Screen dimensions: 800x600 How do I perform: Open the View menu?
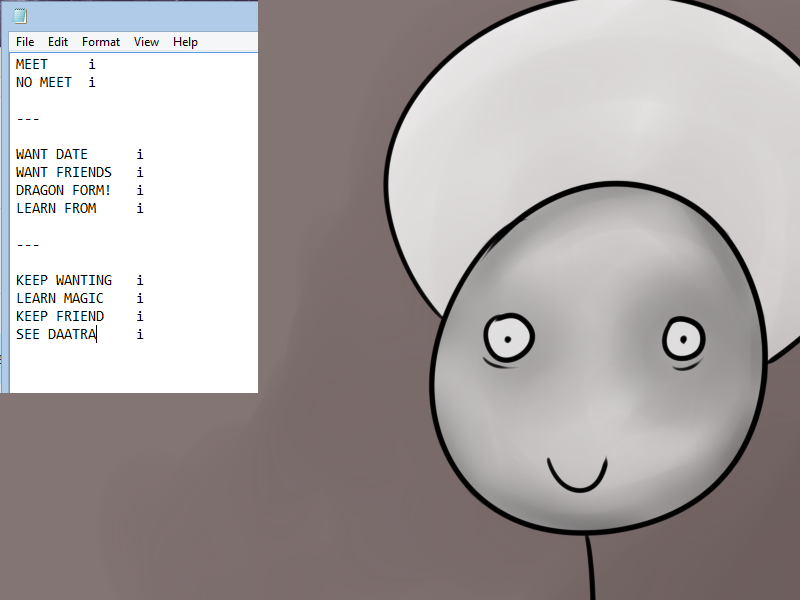pyautogui.click(x=147, y=42)
